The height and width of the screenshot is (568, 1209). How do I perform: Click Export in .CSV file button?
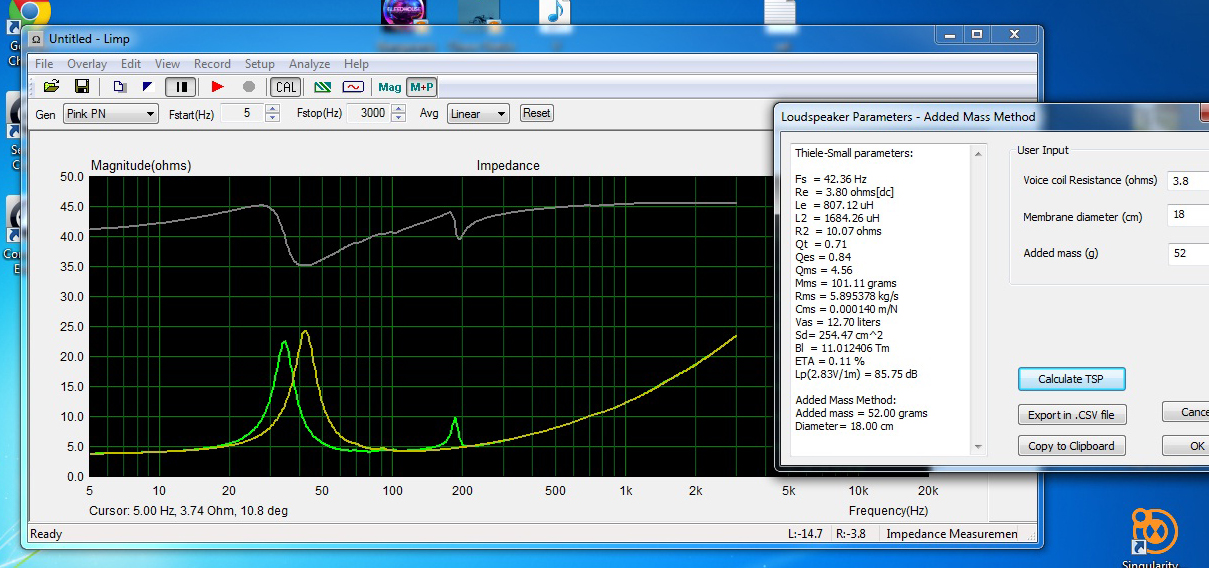click(1072, 414)
